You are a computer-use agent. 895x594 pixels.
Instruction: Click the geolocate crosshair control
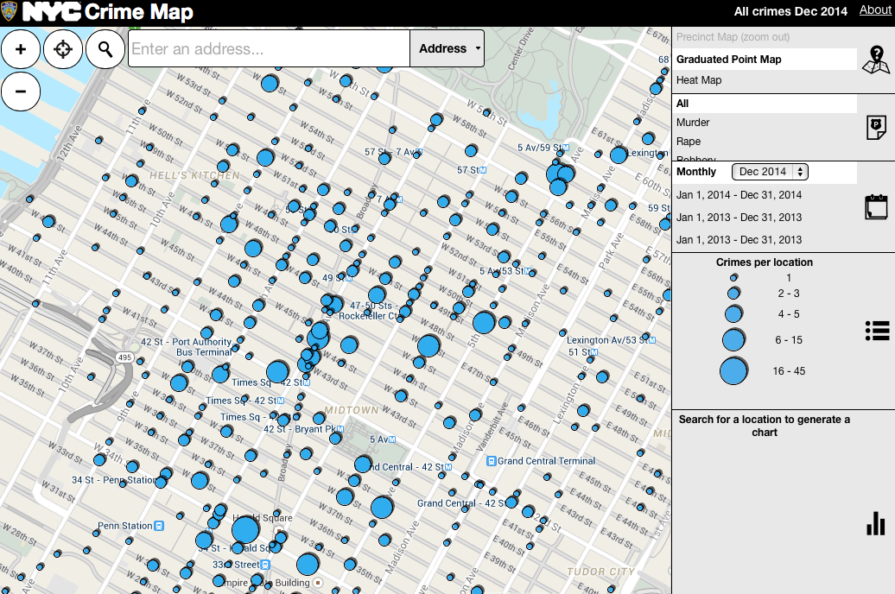pos(62,48)
